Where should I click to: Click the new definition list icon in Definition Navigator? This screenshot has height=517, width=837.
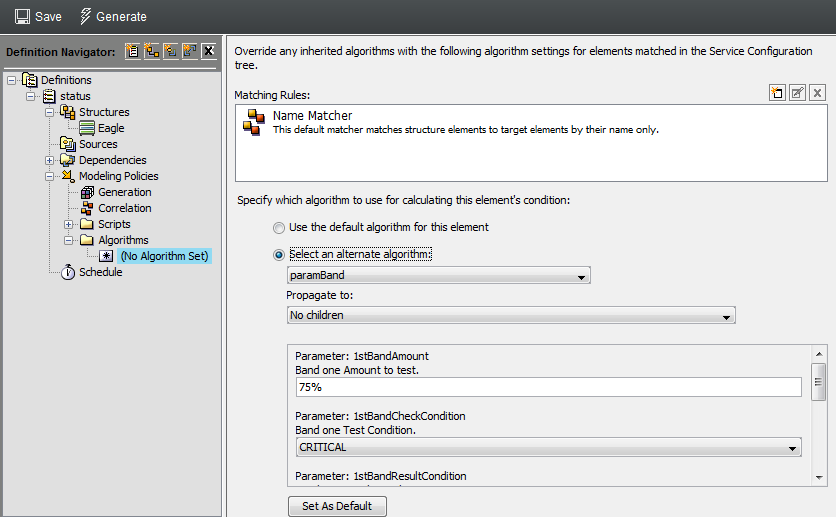132,51
